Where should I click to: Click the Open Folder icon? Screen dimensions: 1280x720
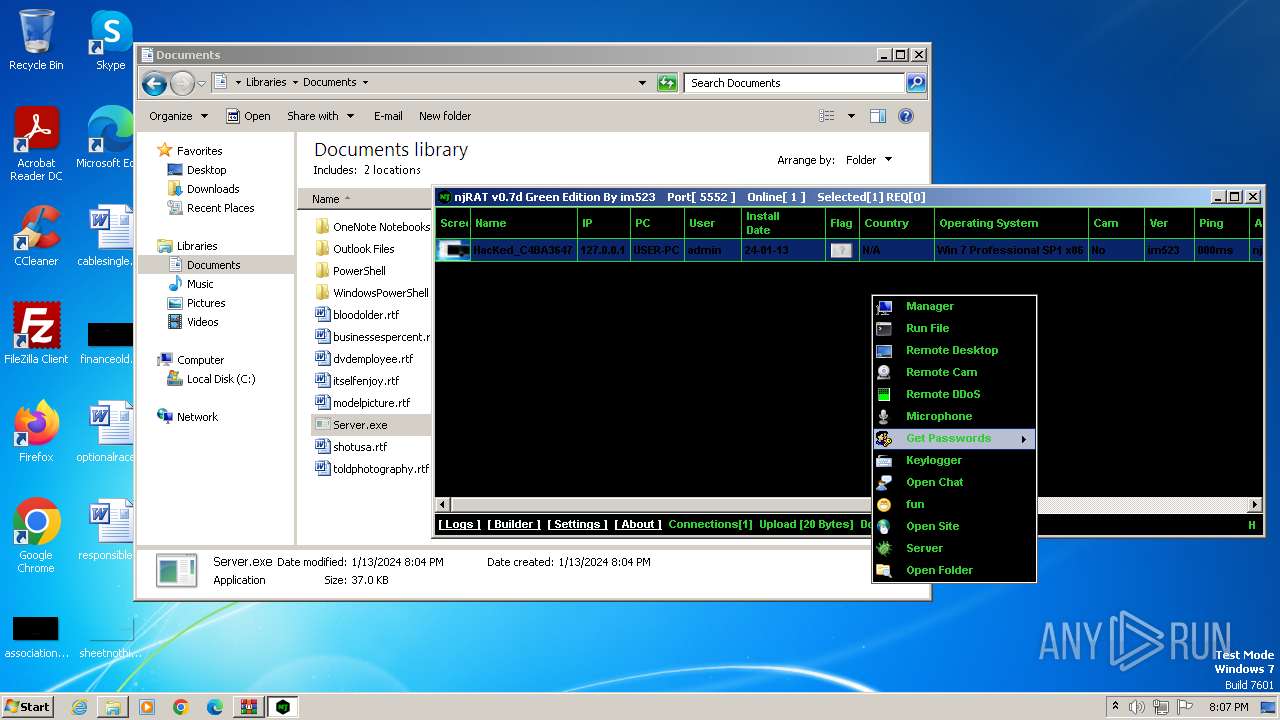click(884, 570)
